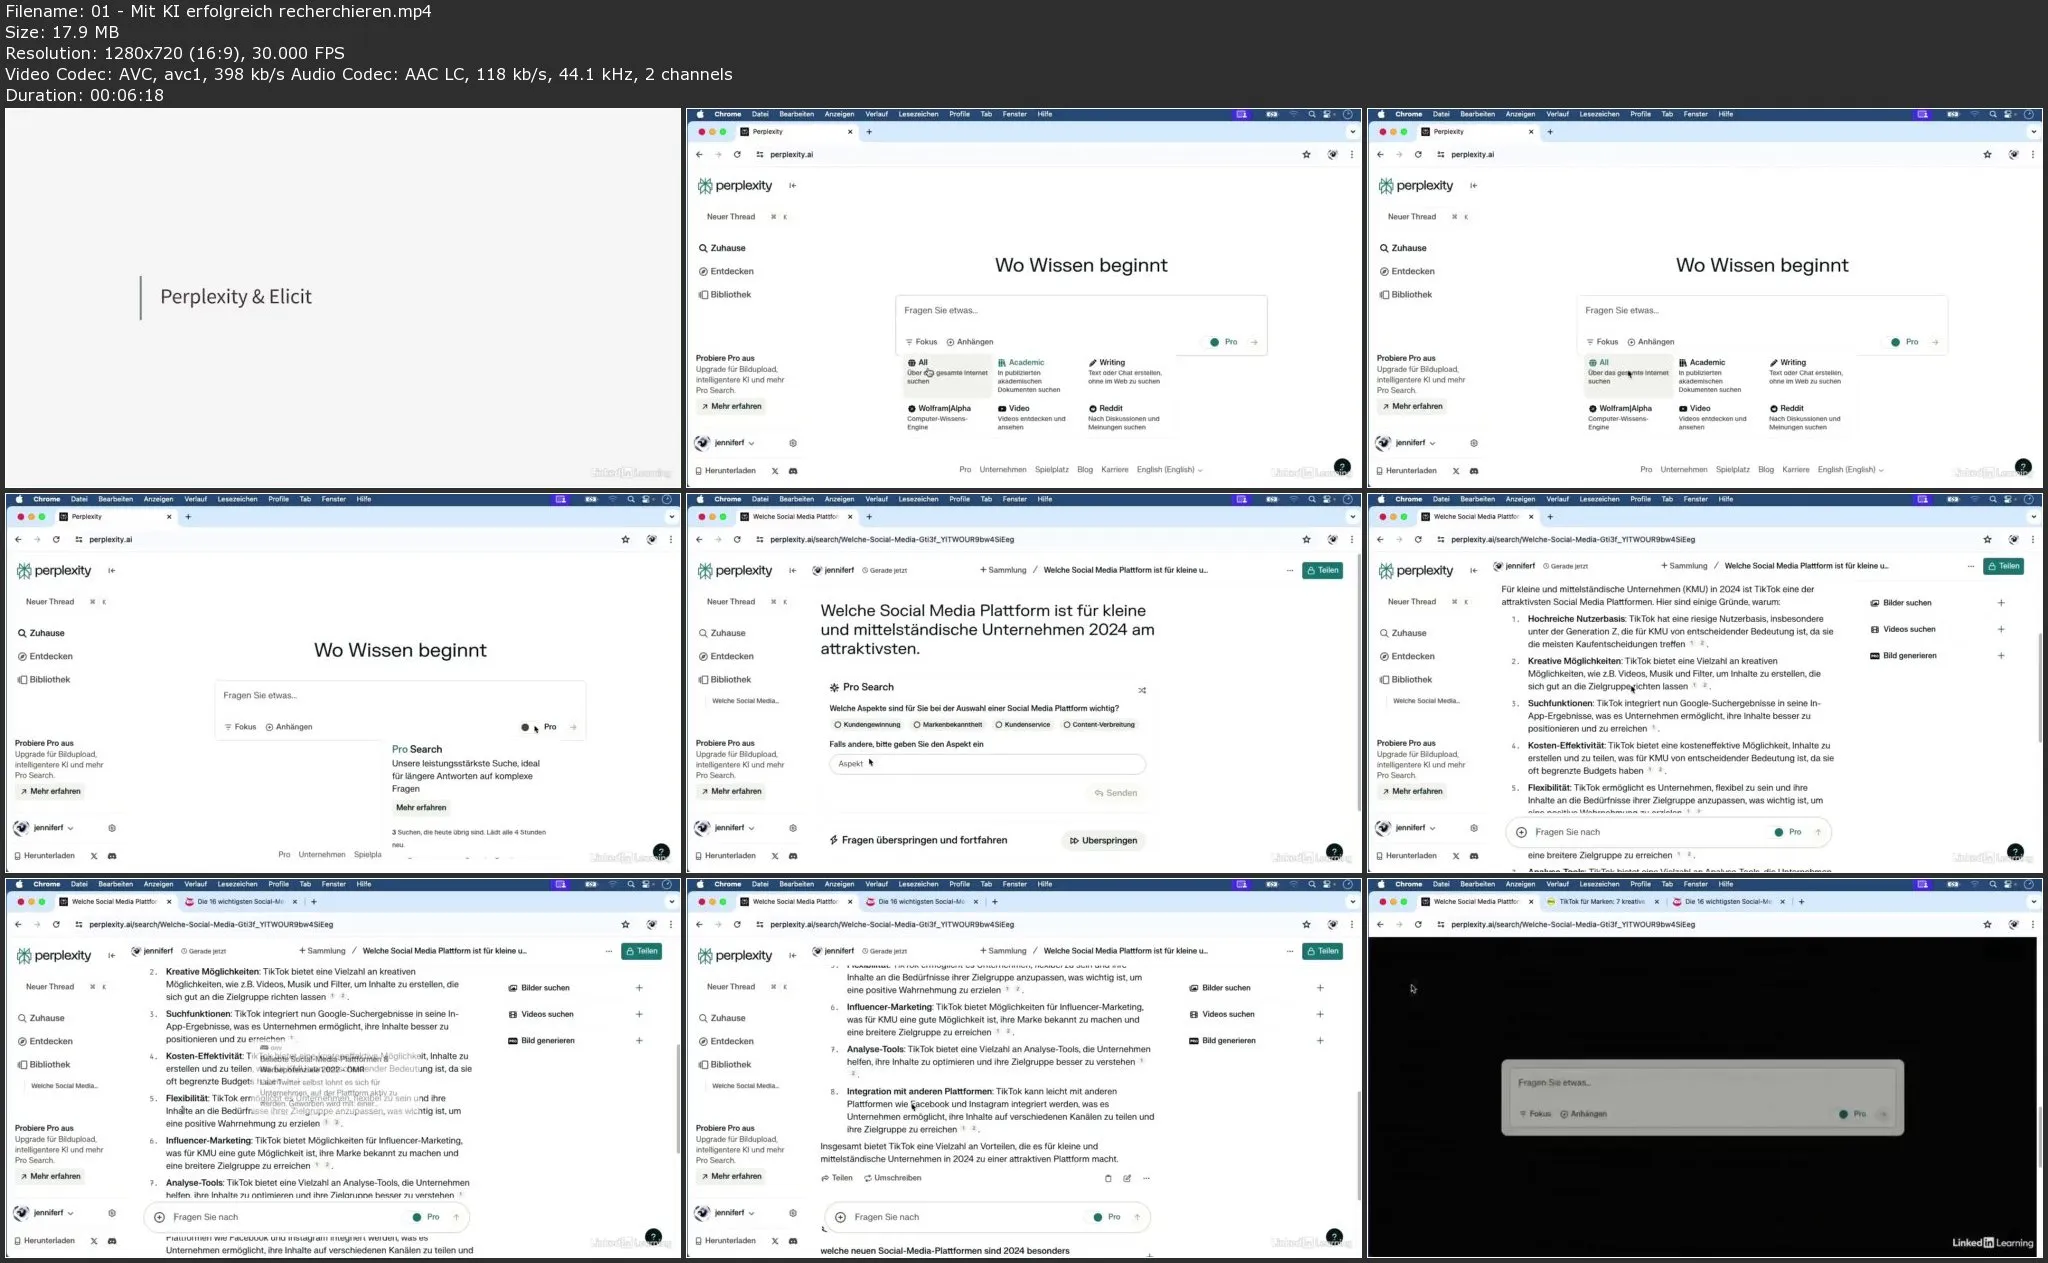Toggle the Pro switch beside the open Pro Search tooltip
This screenshot has height=1263, width=2048.
click(528, 727)
